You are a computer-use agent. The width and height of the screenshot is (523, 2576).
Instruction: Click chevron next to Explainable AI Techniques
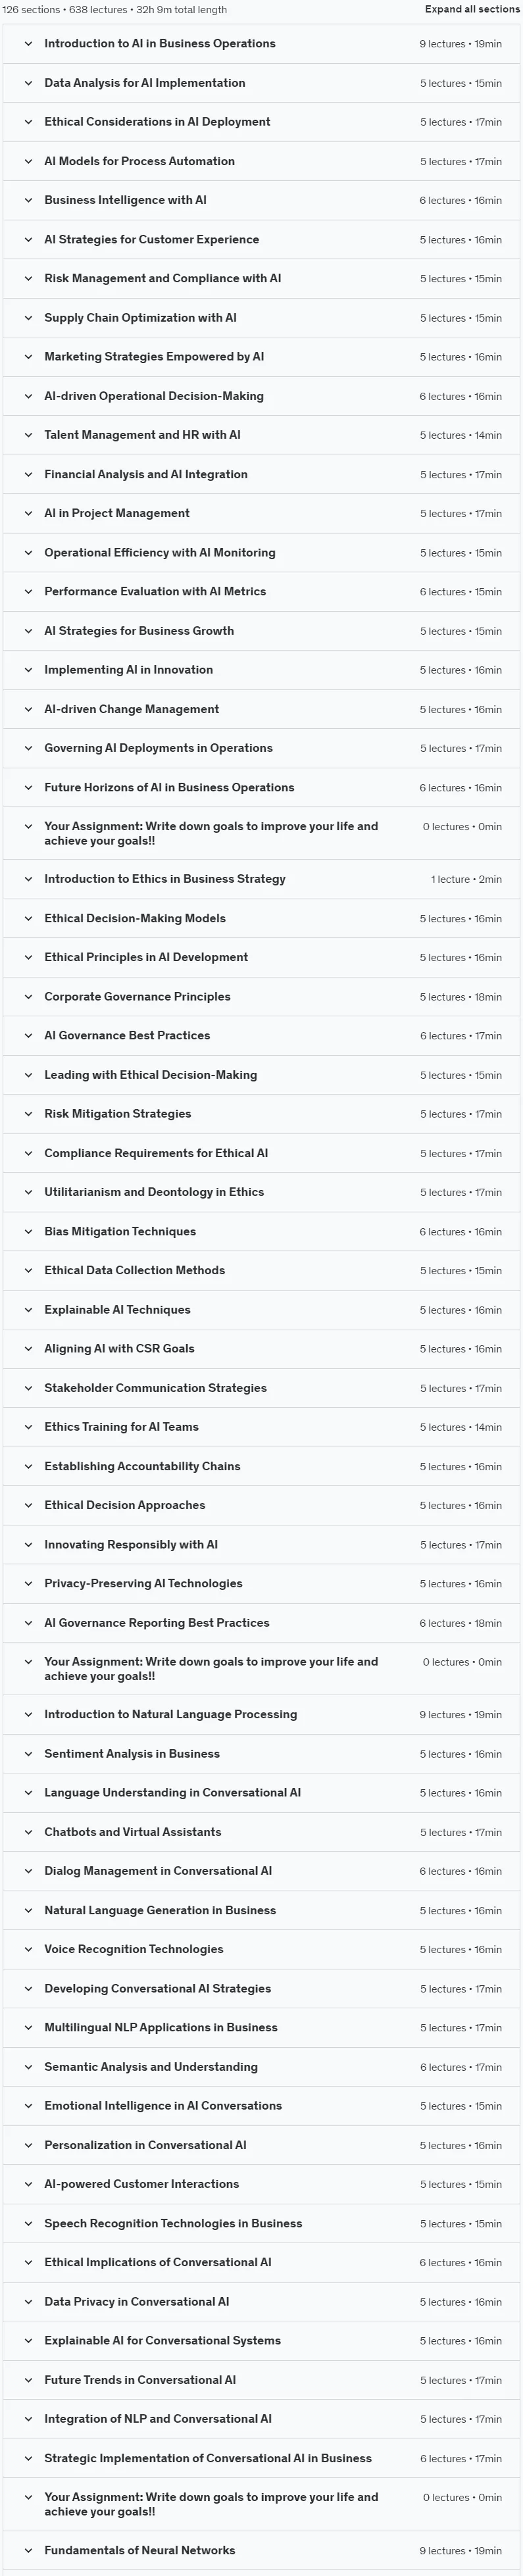[28, 1310]
